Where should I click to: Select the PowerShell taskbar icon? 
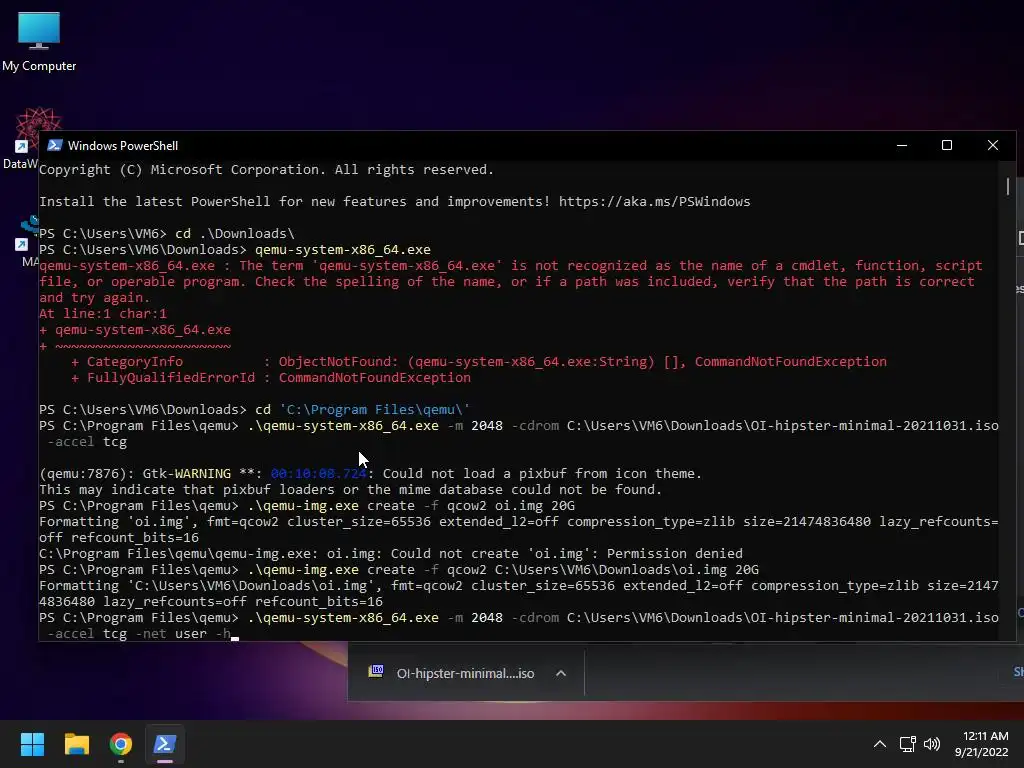[x=165, y=744]
